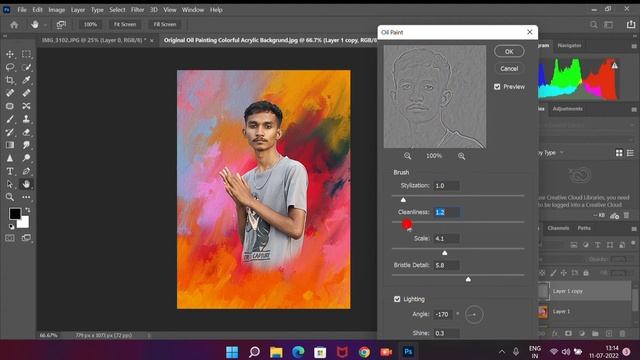The image size is (640, 360).
Task: Click the Fit Screen button
Action: 125,24
